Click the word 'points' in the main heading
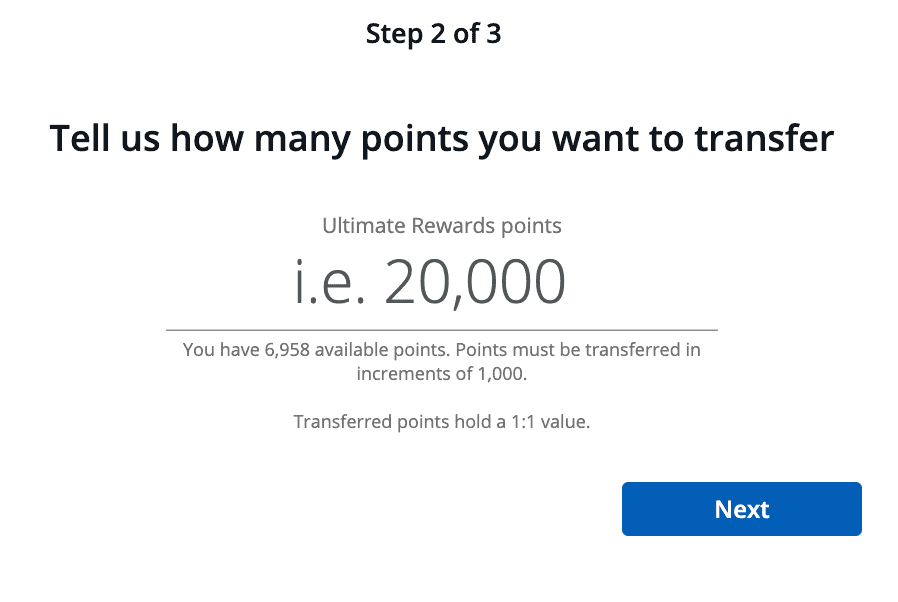This screenshot has height=602, width=898. pos(415,140)
